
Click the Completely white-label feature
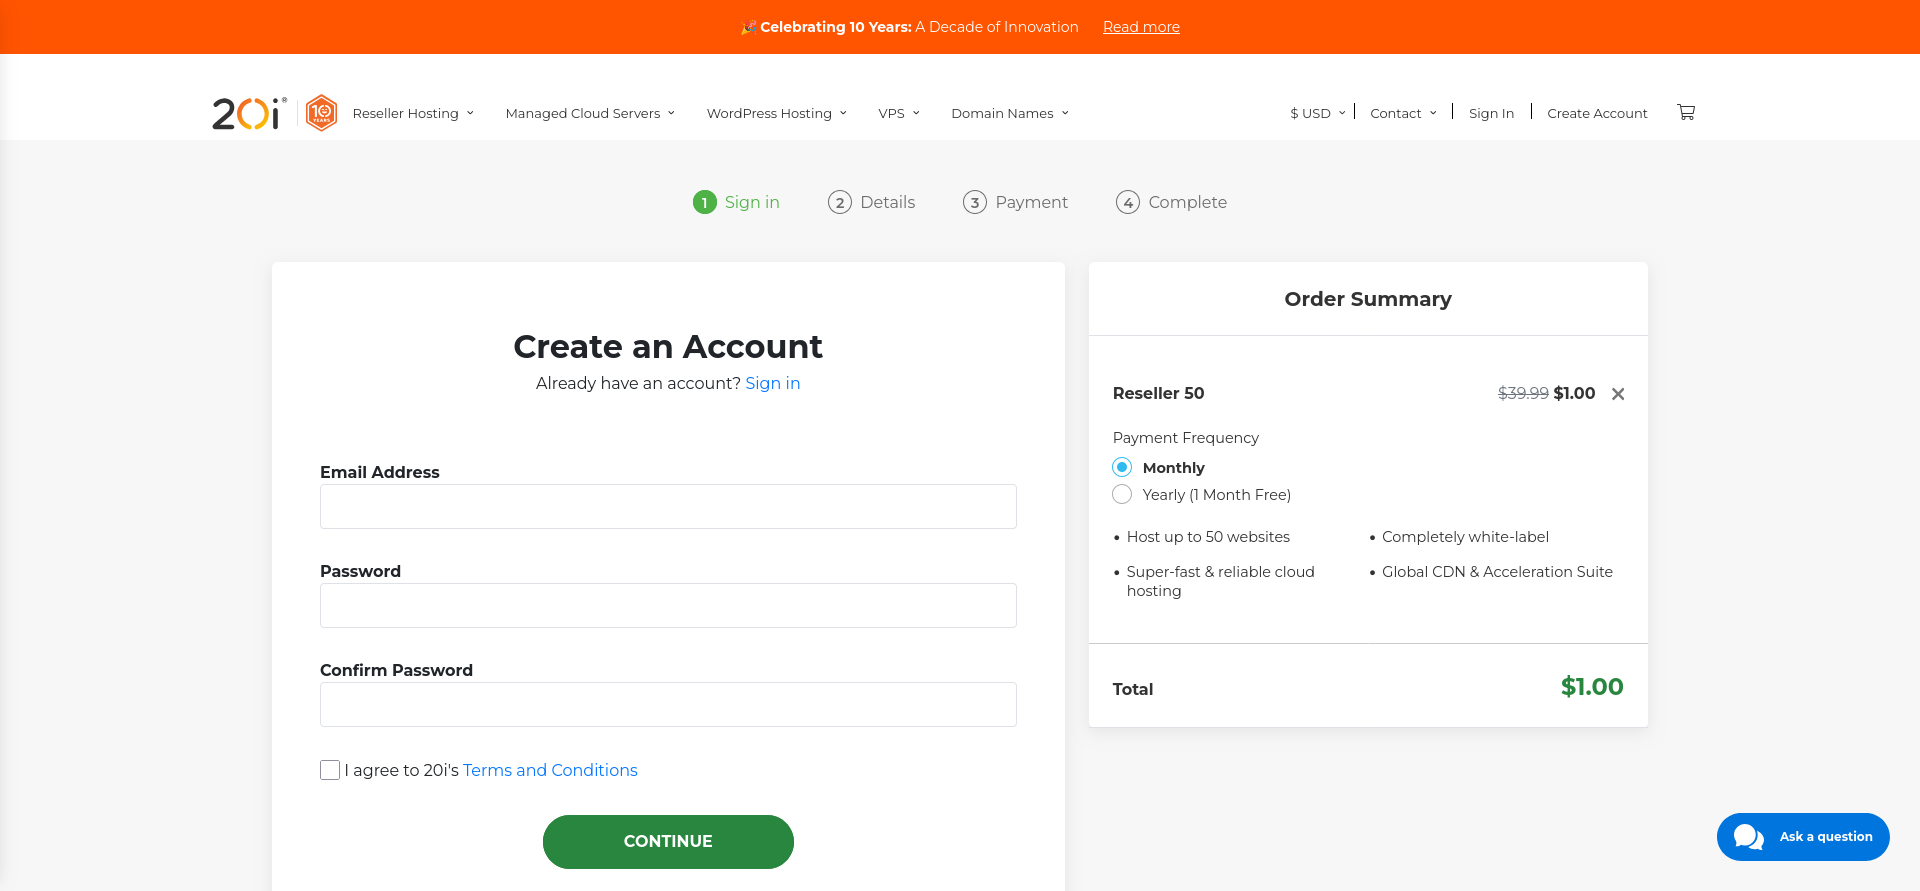click(x=1465, y=537)
